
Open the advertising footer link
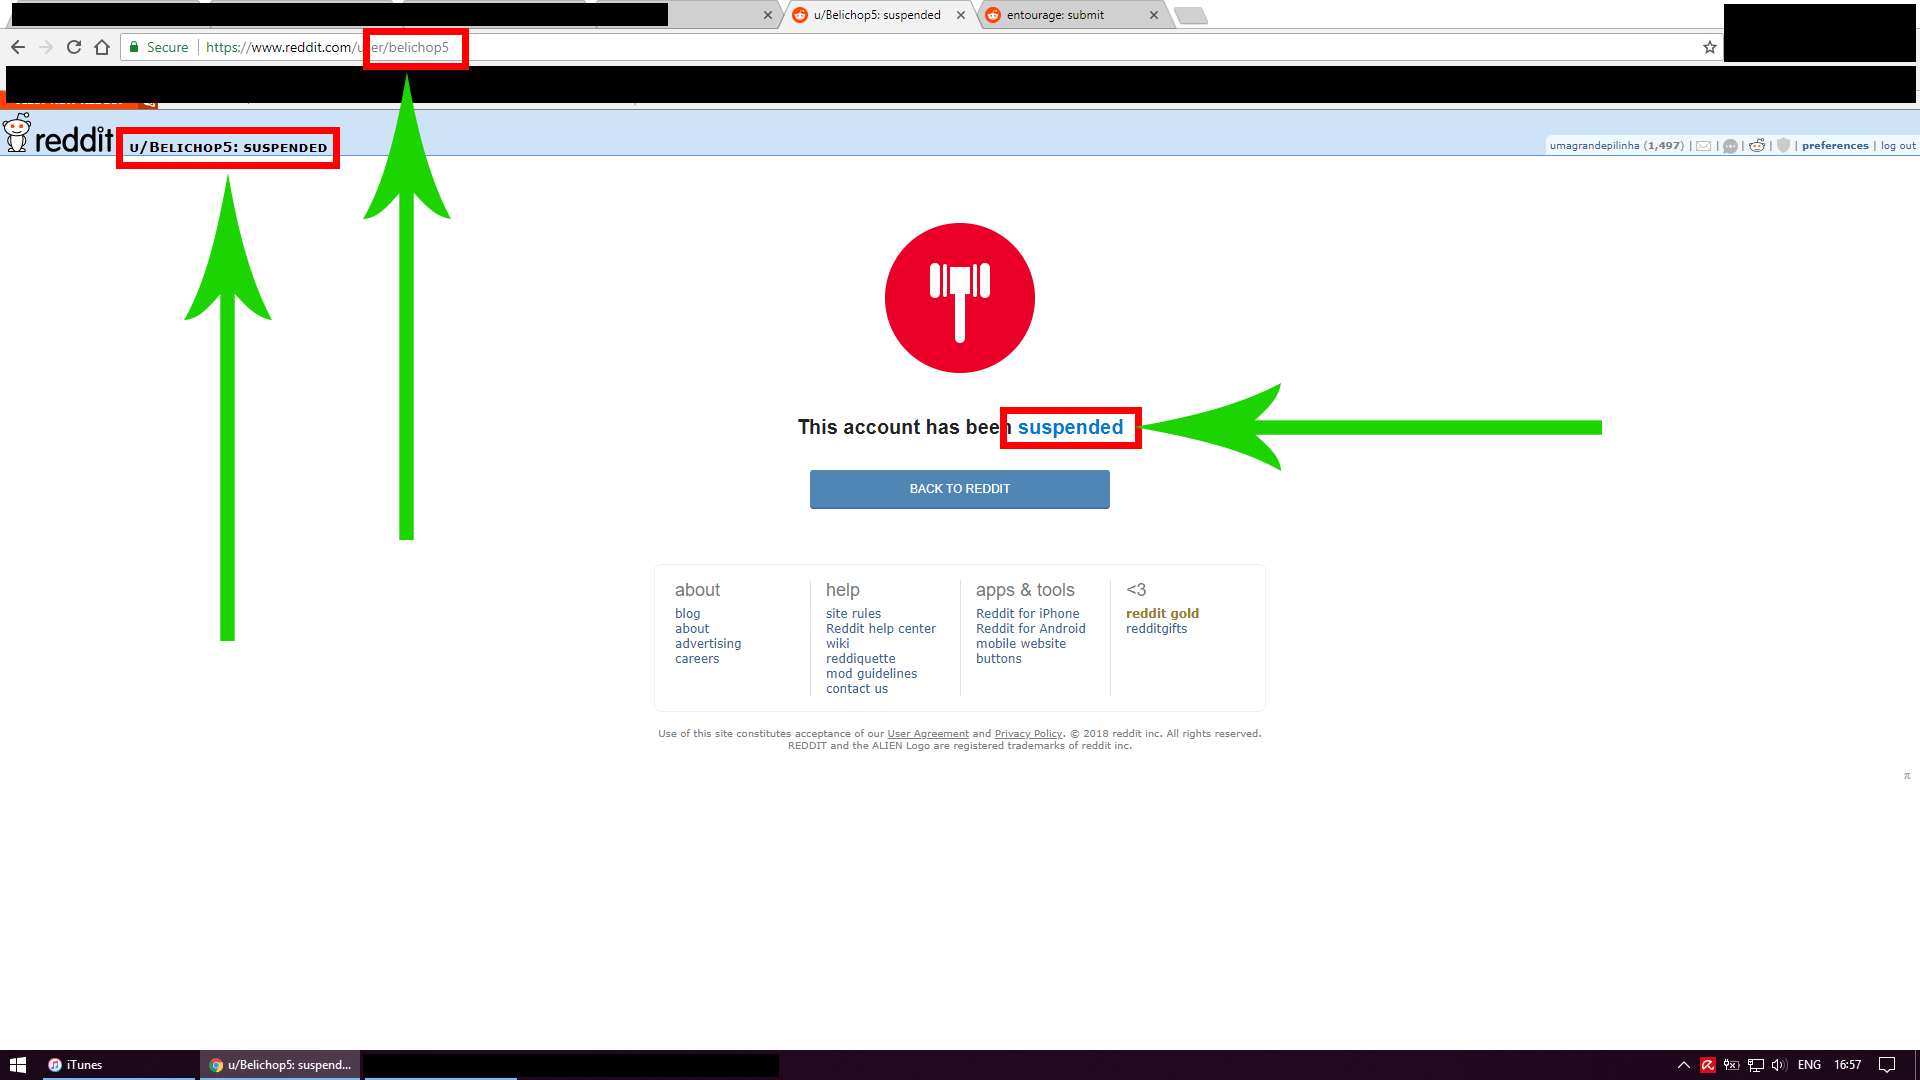[708, 644]
